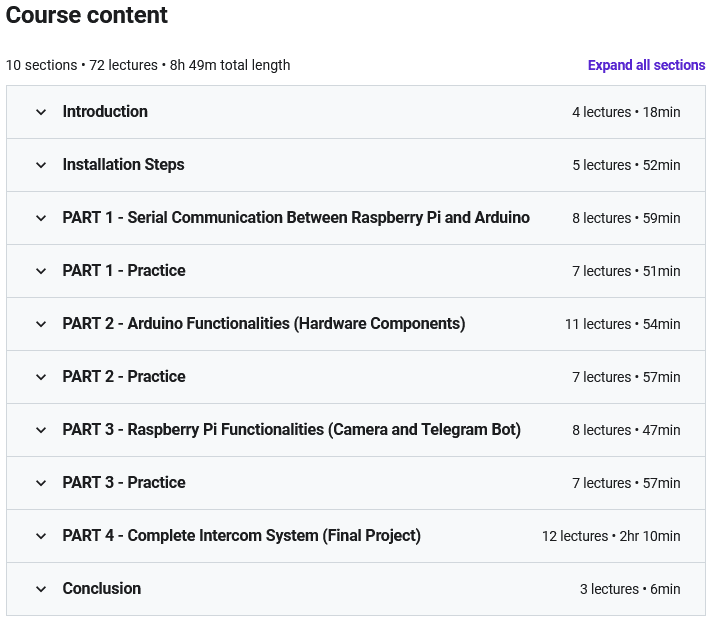The width and height of the screenshot is (712, 624).
Task: Click chevron next to PART 2 - Arduino Functionalities
Action: (41, 324)
